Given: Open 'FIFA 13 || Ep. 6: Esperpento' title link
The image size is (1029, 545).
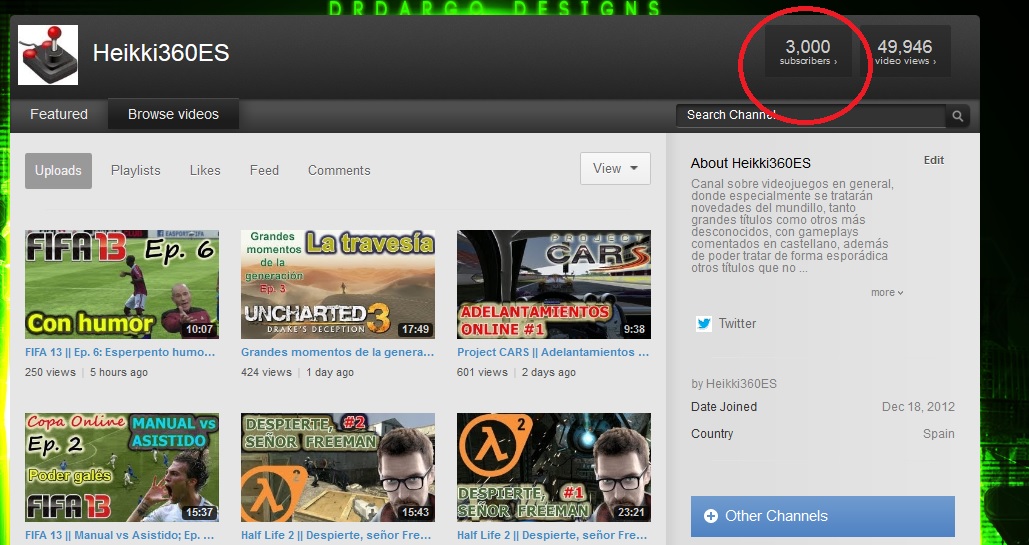Looking at the screenshot, I should click(x=120, y=353).
